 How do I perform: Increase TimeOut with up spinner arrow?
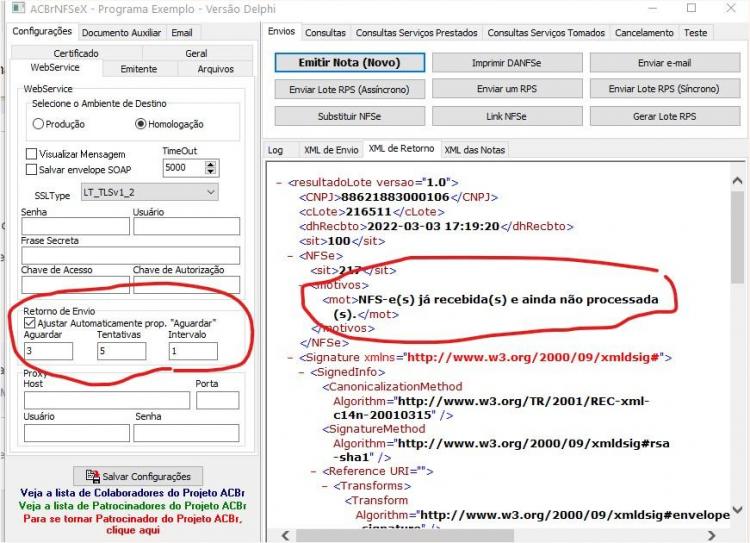(211, 164)
